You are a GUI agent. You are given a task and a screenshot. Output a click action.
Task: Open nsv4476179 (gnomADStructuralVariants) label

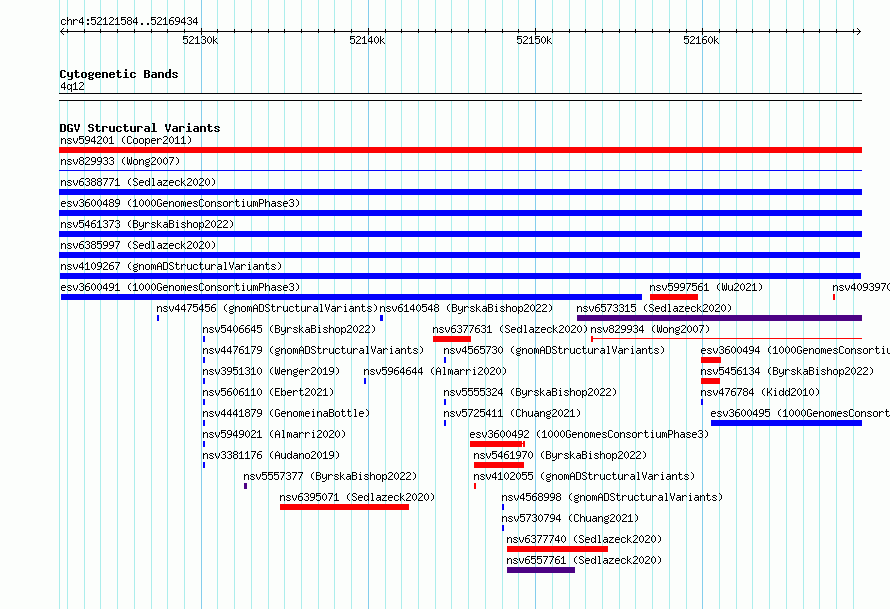click(313, 350)
